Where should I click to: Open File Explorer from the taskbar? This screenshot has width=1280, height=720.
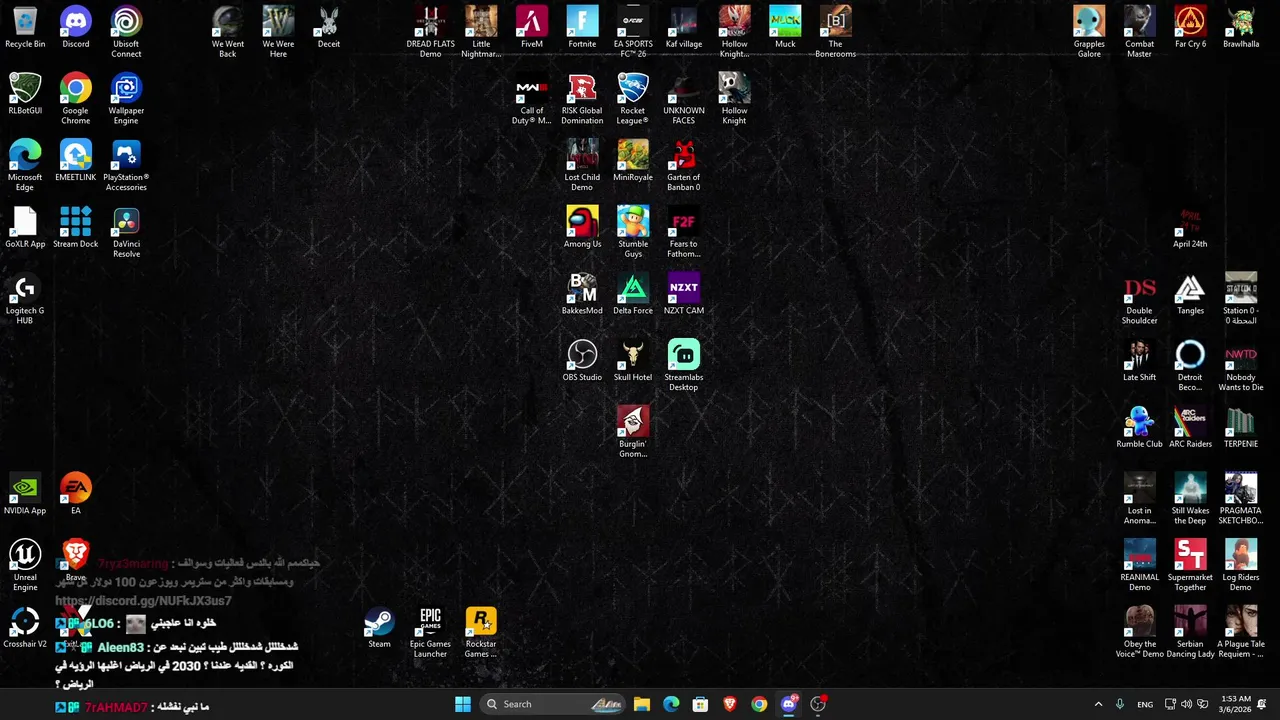(x=642, y=704)
